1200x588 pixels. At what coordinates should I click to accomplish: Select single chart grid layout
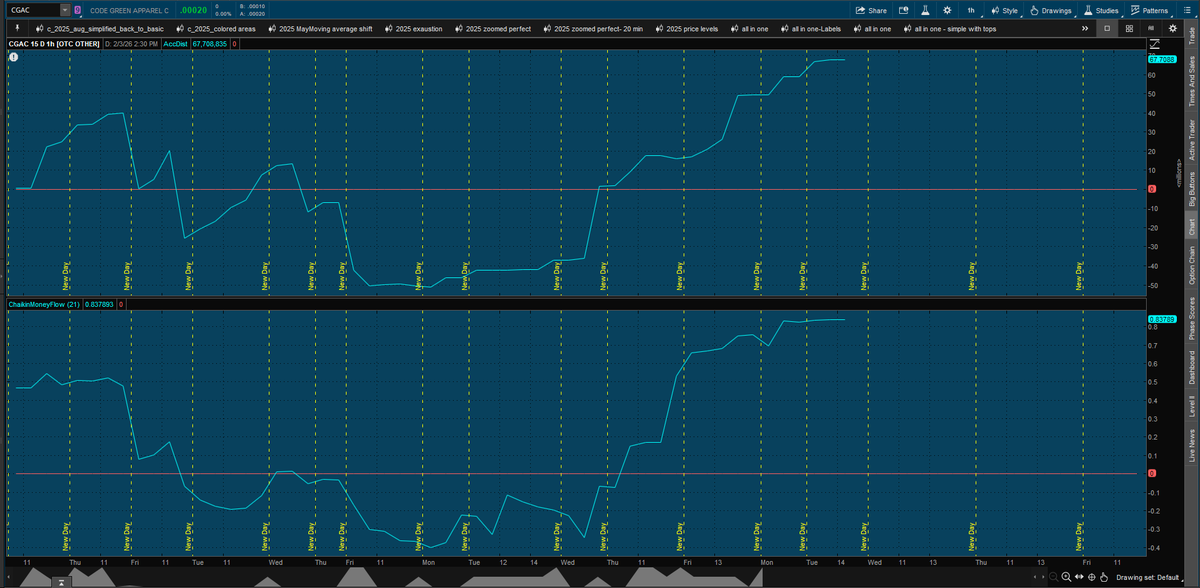coord(1107,29)
